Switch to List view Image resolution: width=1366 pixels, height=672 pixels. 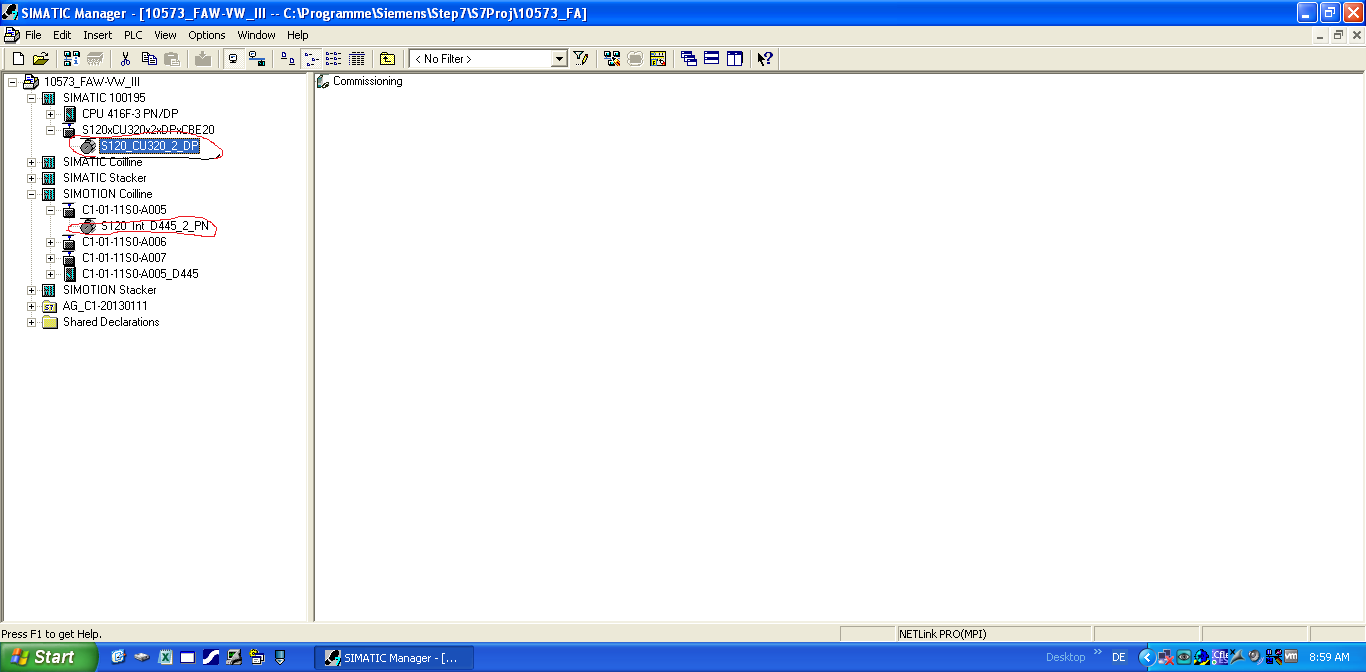(334, 59)
